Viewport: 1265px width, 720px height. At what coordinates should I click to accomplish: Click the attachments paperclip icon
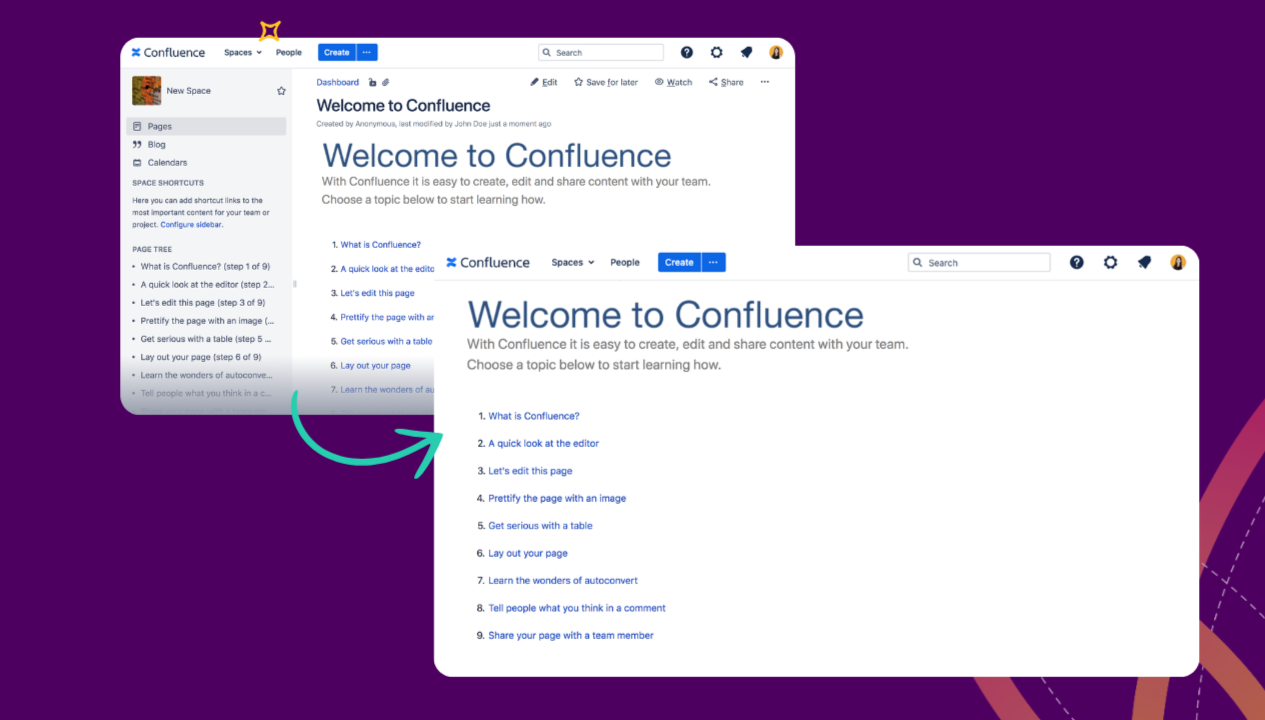385,82
